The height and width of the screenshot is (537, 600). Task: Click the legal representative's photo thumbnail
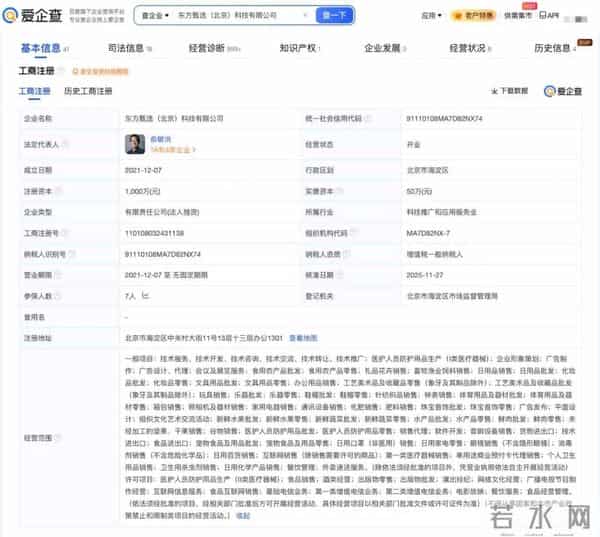135,144
